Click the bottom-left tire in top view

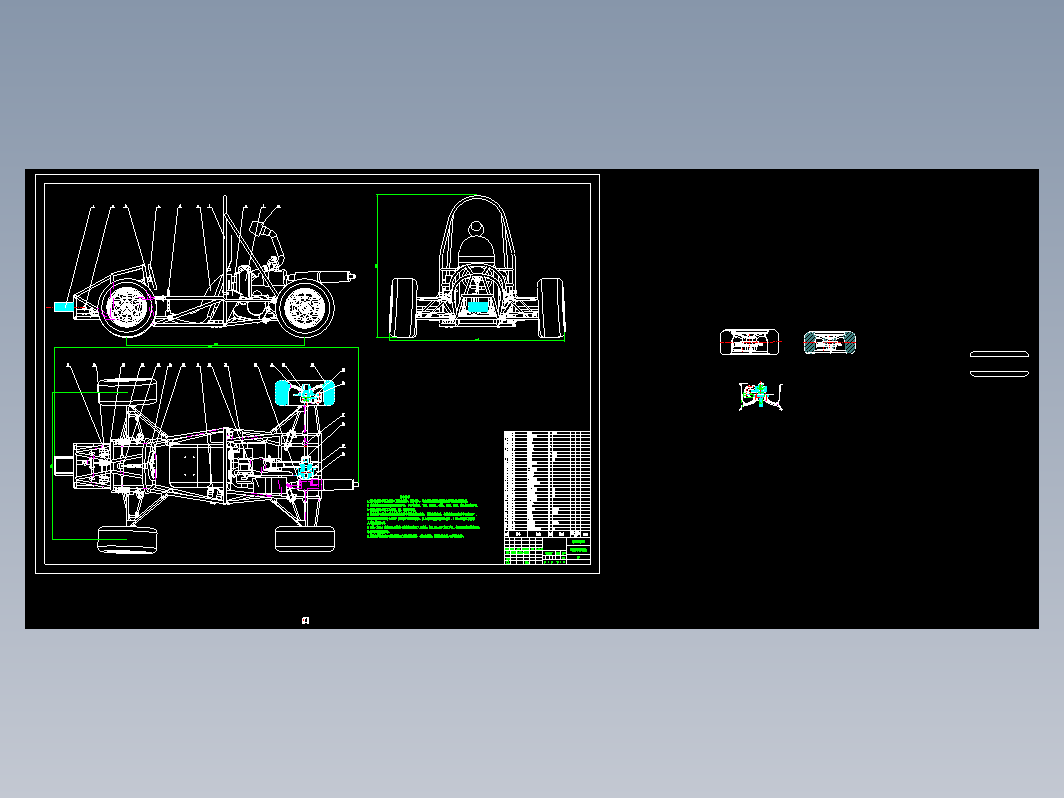[x=128, y=539]
